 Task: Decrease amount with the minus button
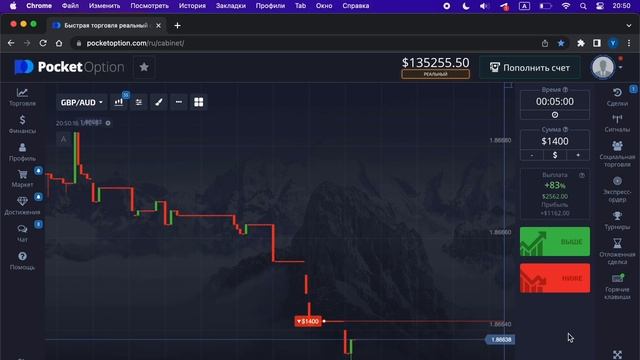(531, 155)
